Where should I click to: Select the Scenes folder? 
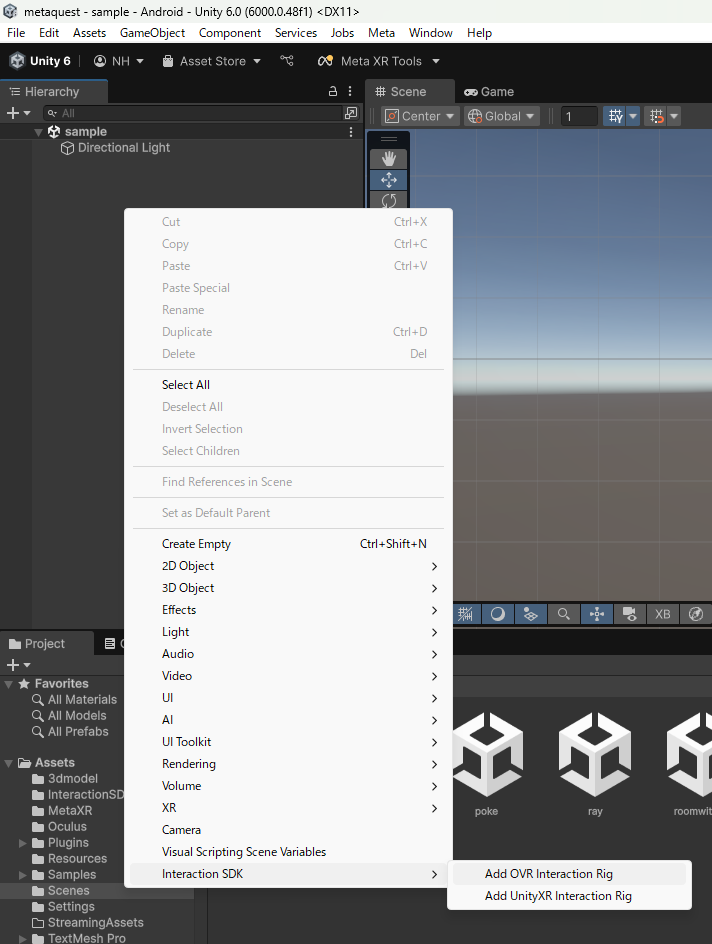(60, 890)
